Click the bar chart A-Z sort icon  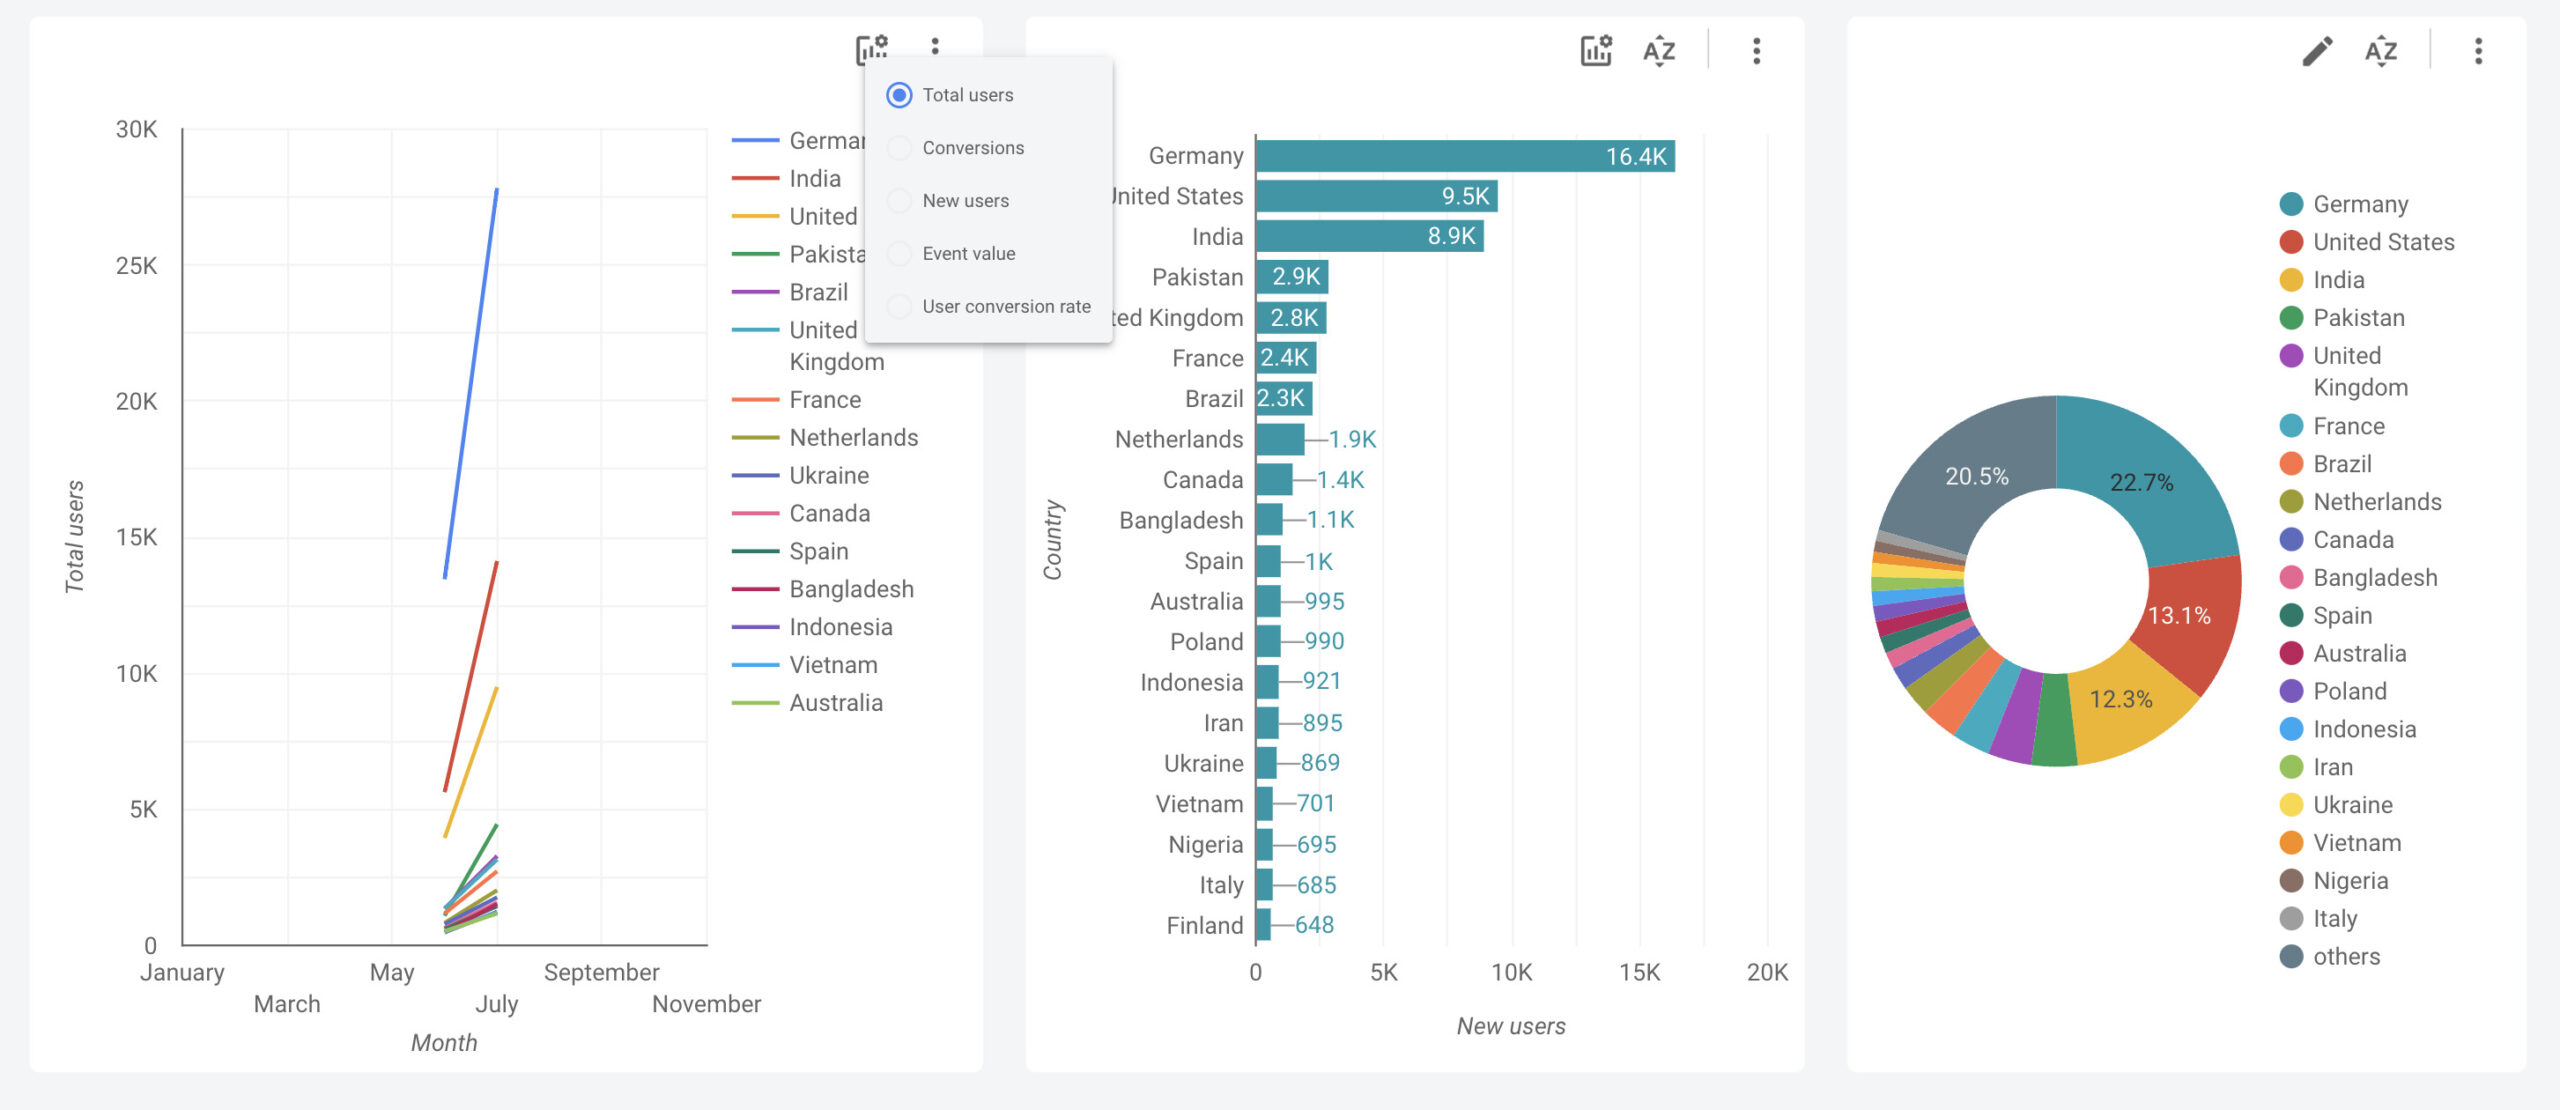1659,50
